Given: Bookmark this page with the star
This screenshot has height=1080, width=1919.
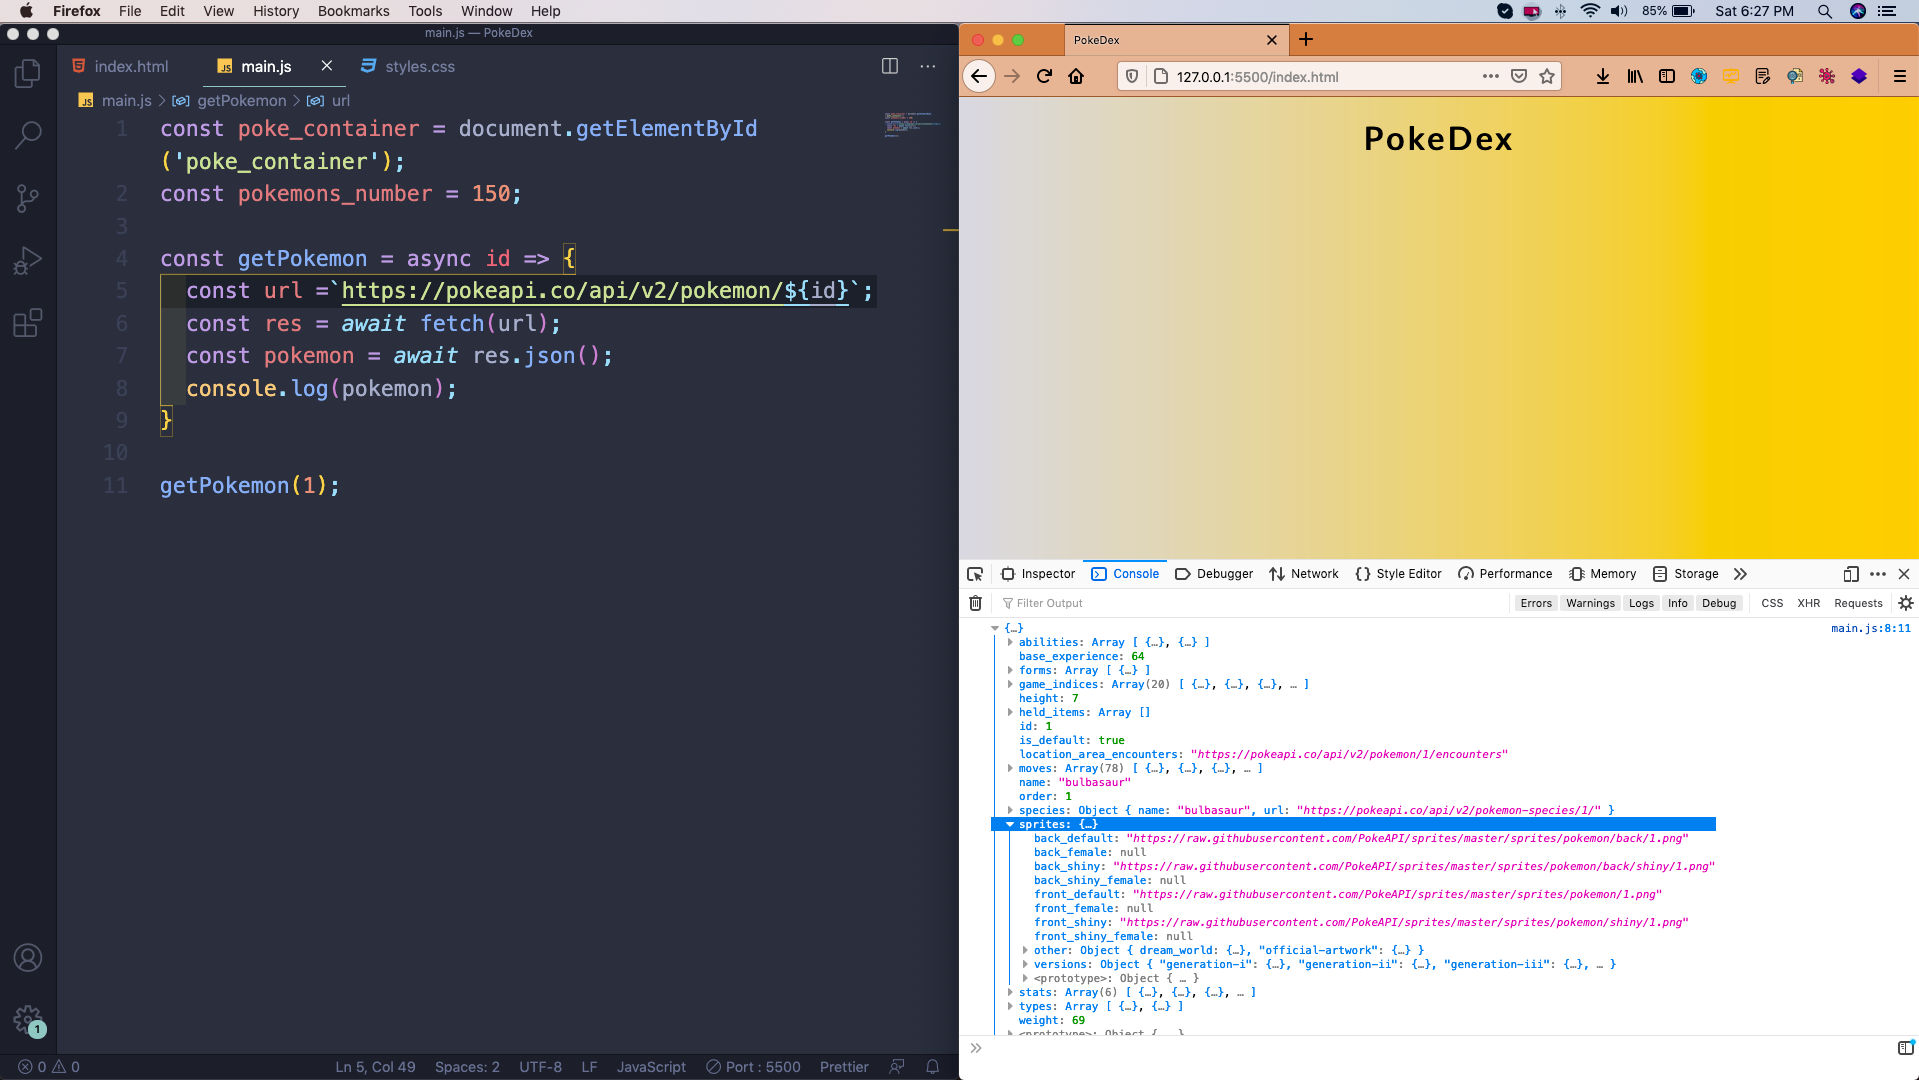Looking at the screenshot, I should coord(1547,76).
